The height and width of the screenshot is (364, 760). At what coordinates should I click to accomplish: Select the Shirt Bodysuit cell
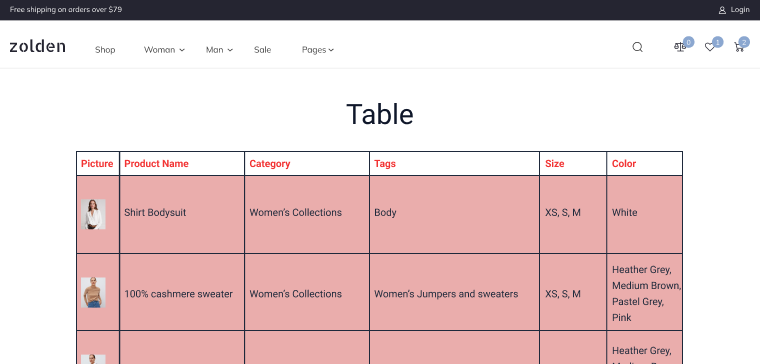(x=182, y=214)
